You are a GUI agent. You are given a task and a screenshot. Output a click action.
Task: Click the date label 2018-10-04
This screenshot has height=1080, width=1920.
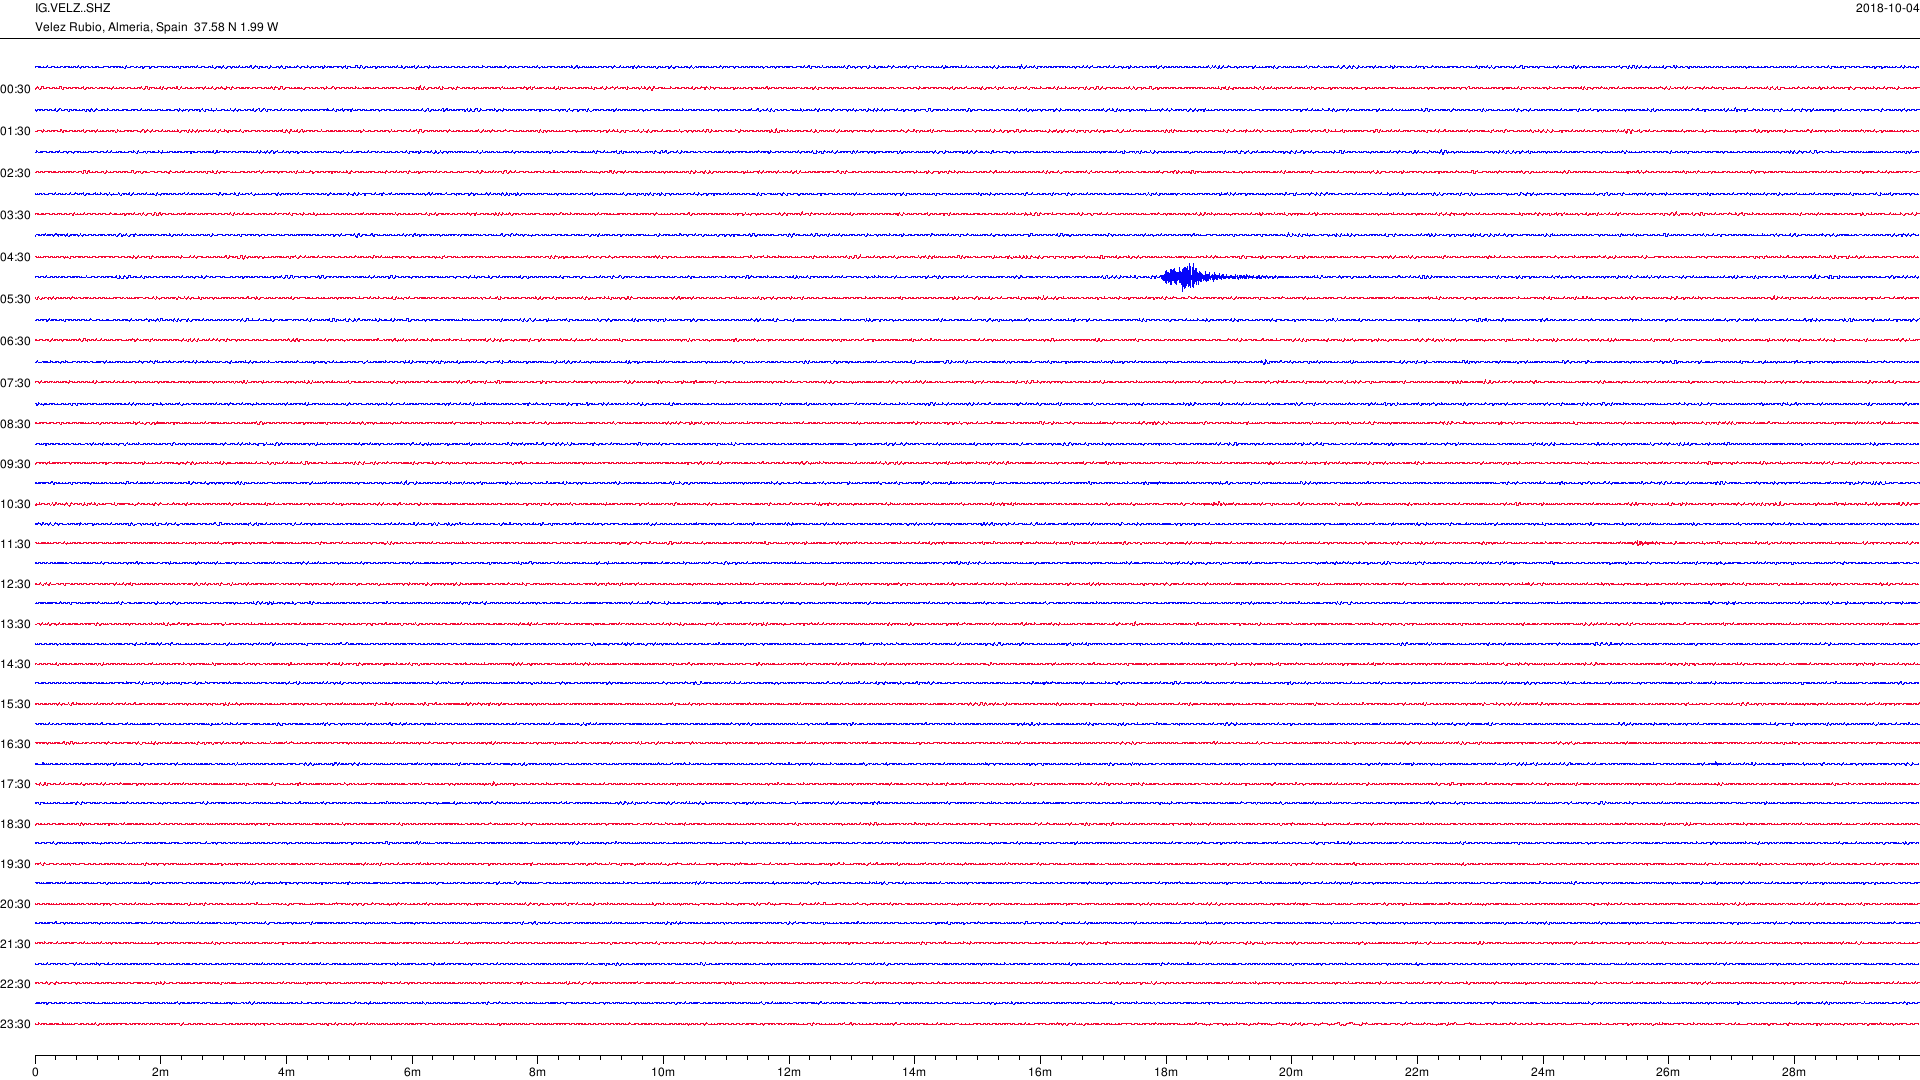[1887, 8]
